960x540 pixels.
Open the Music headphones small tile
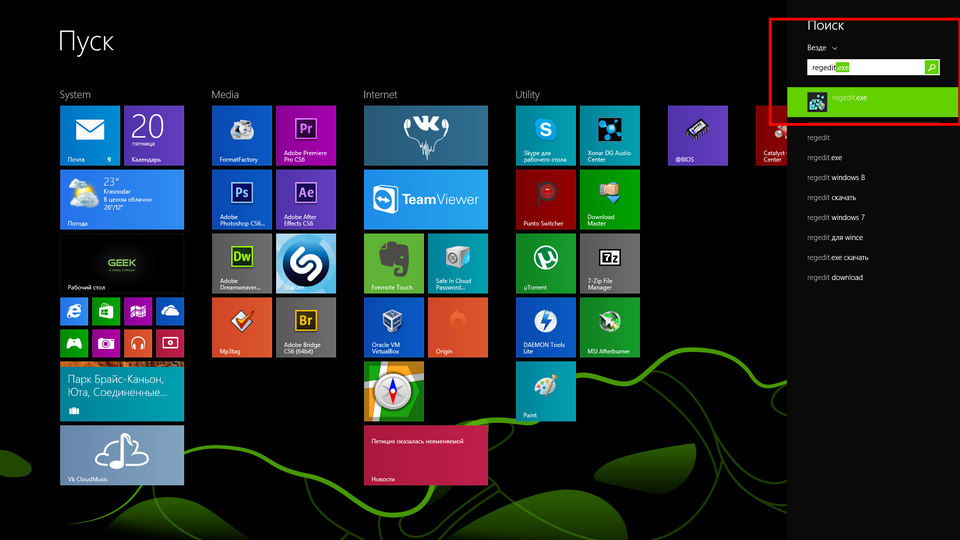[x=138, y=343]
